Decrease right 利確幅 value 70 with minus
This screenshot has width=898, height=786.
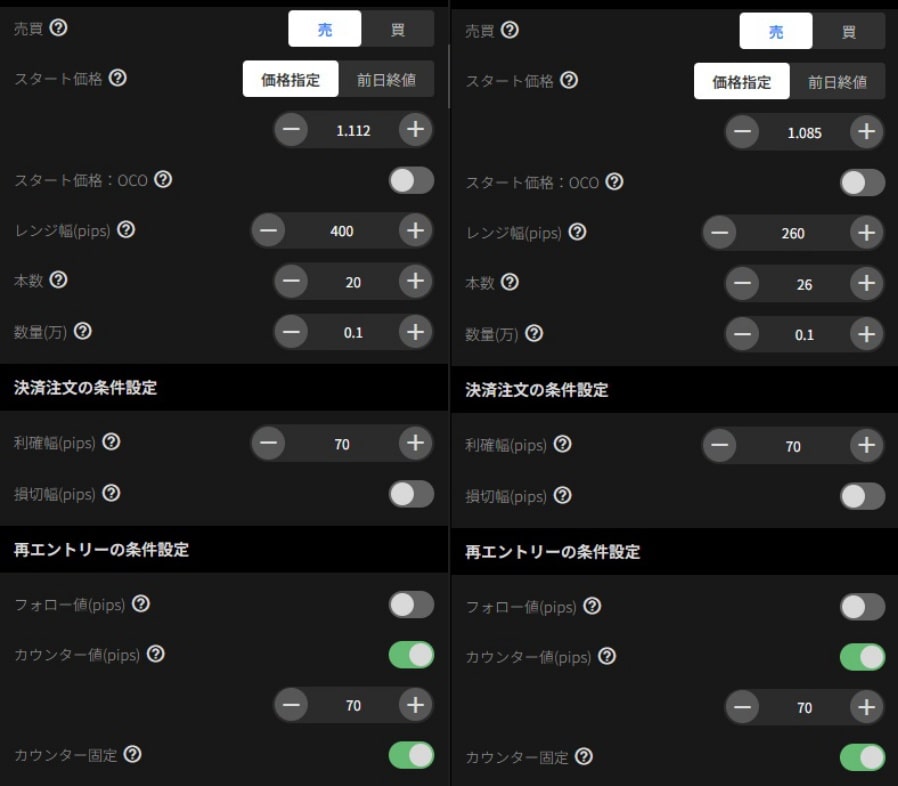pyautogui.click(x=719, y=445)
